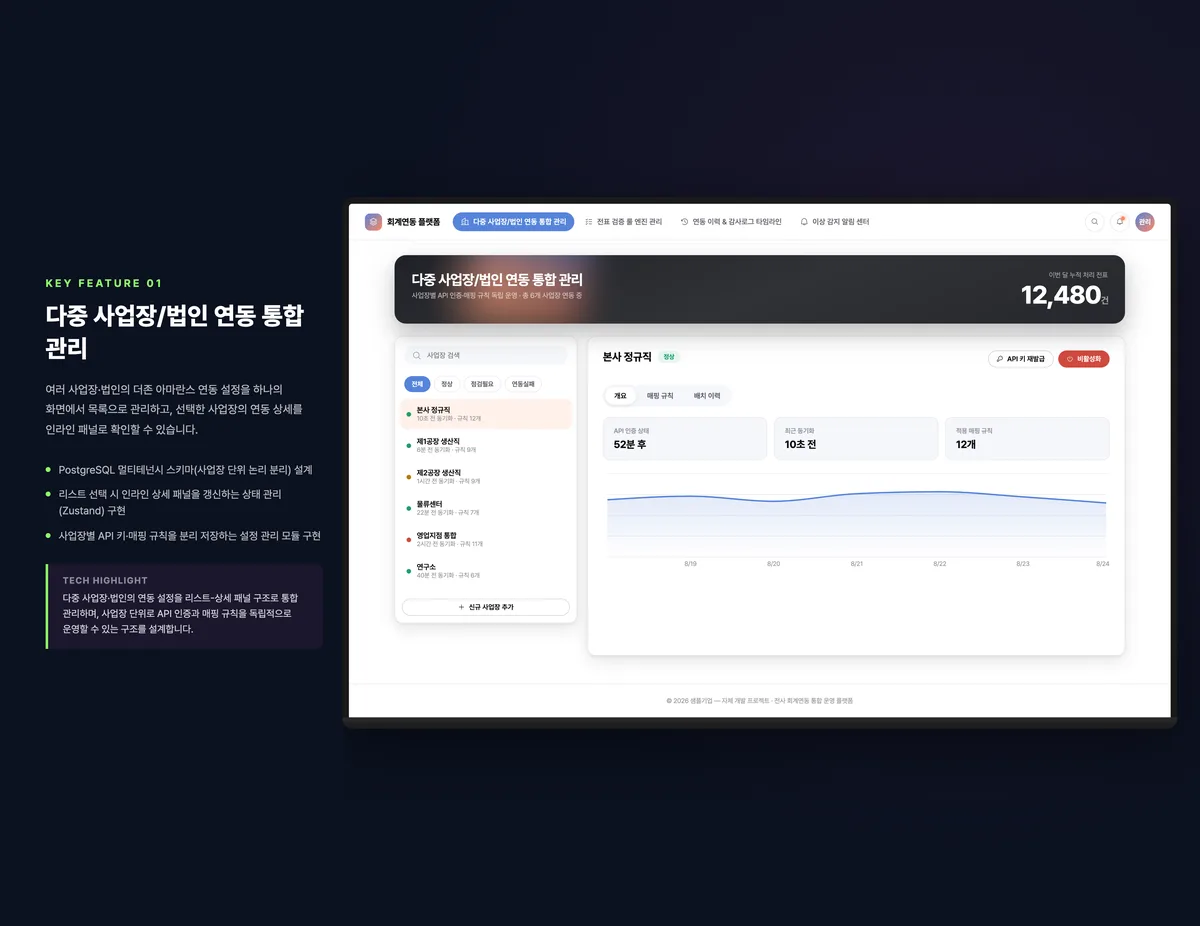Click the search magnifier icon in top bar

[x=1095, y=222]
